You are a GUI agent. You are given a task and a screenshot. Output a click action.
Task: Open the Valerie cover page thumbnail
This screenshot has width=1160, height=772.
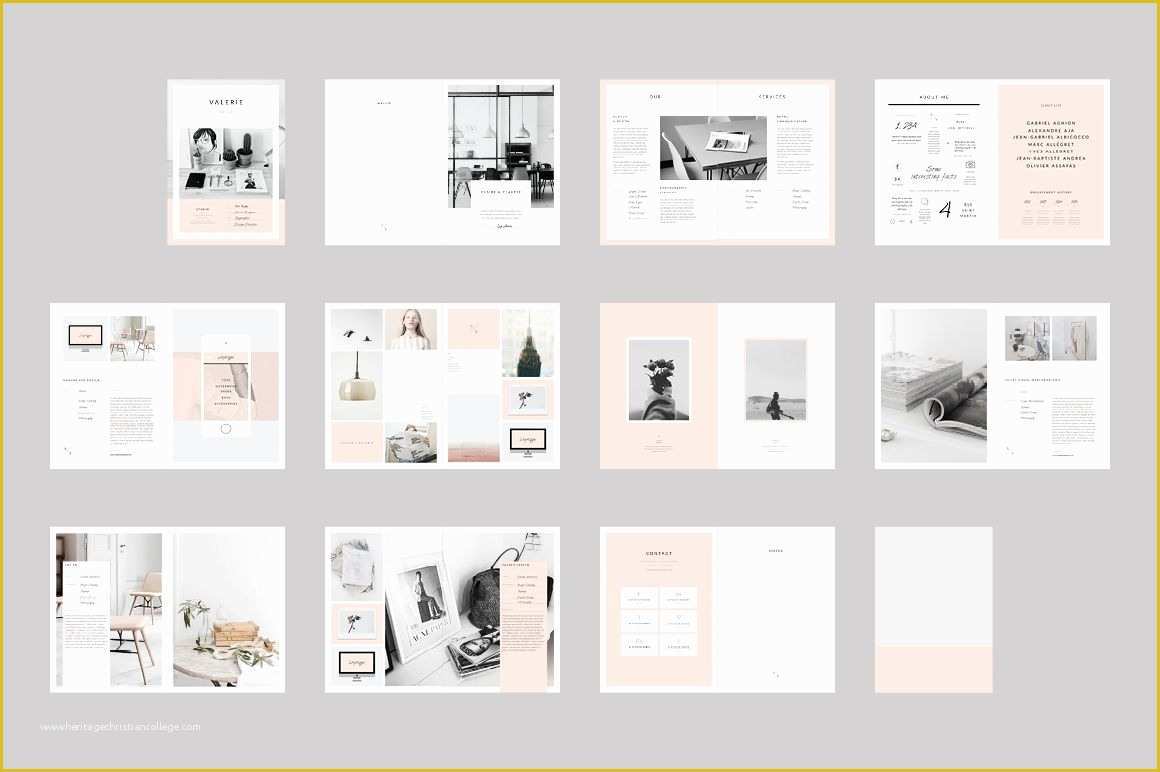point(226,162)
